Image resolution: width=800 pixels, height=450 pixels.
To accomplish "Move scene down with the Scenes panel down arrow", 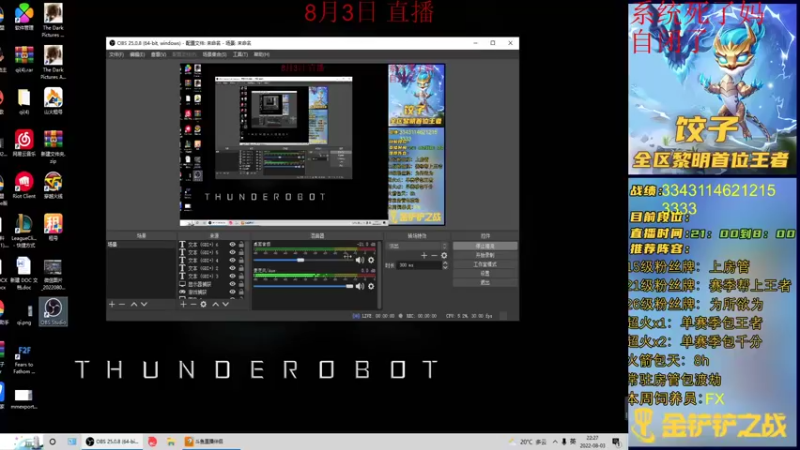I will coord(144,304).
